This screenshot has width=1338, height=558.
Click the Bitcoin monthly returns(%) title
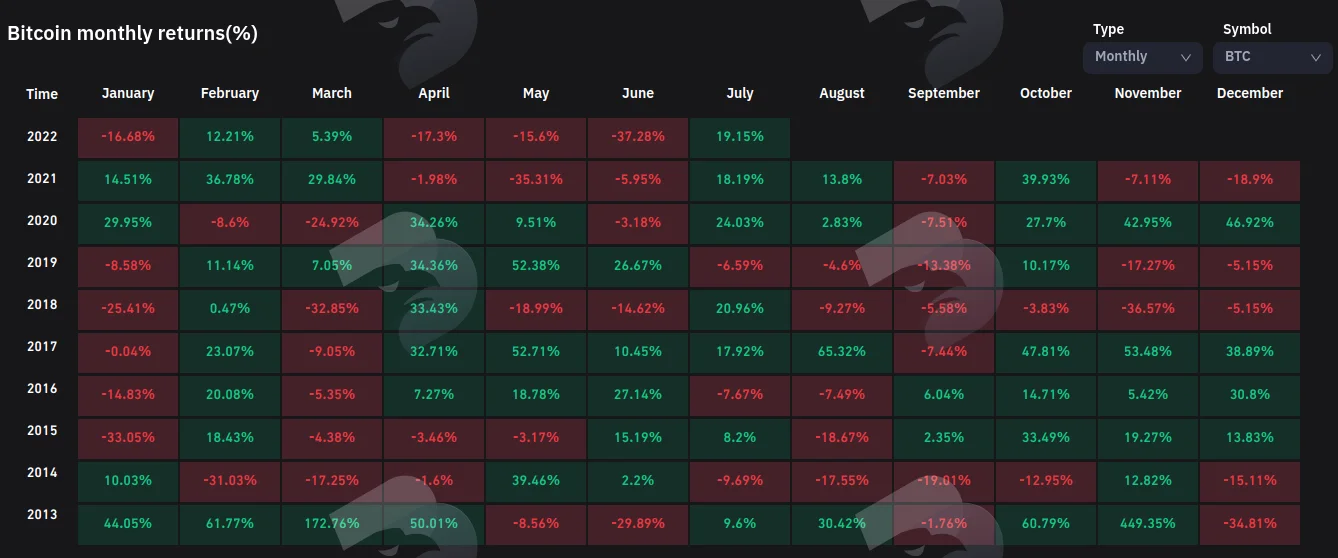coord(133,33)
